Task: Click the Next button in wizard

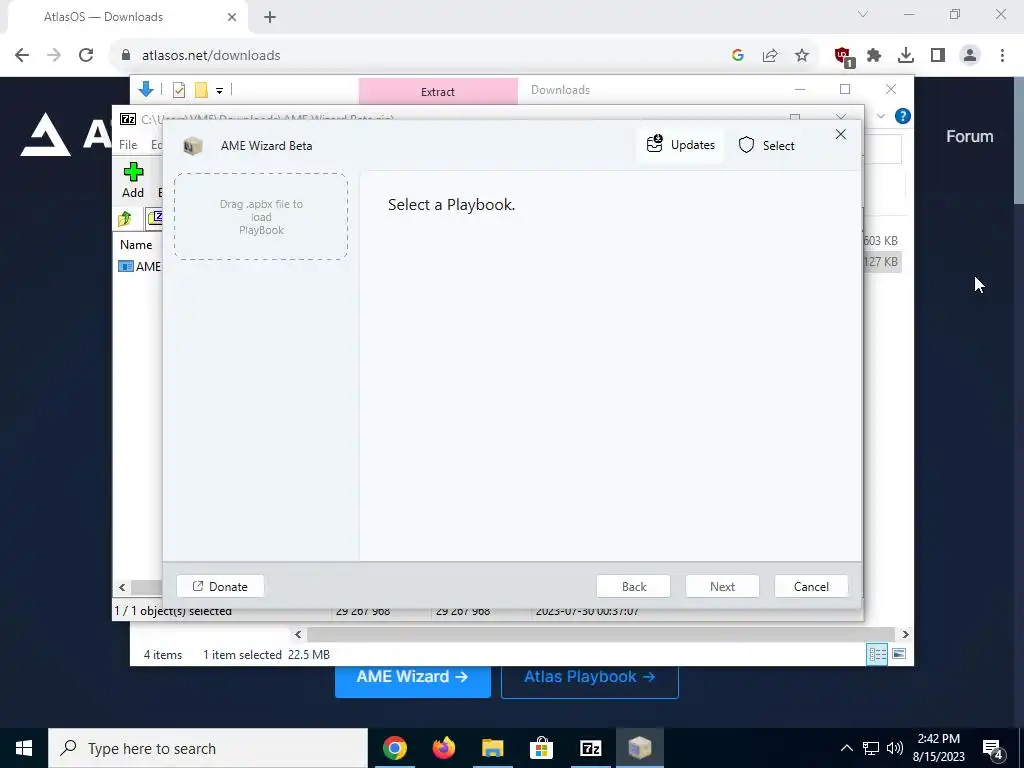Action: pyautogui.click(x=722, y=586)
